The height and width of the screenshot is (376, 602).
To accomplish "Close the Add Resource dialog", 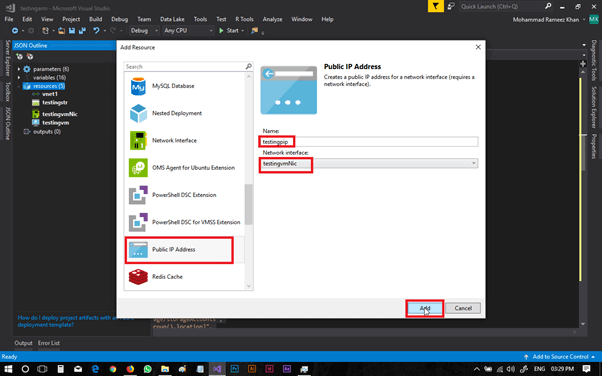I will pos(478,47).
